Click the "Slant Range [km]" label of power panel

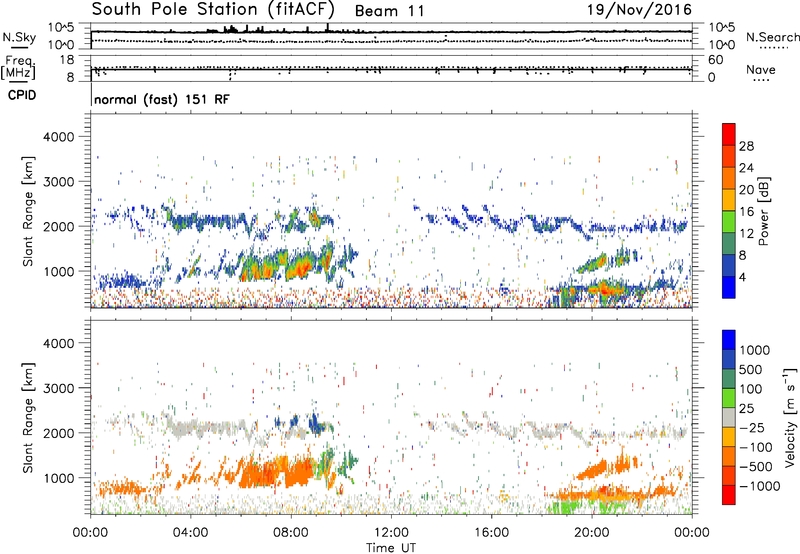(28, 211)
